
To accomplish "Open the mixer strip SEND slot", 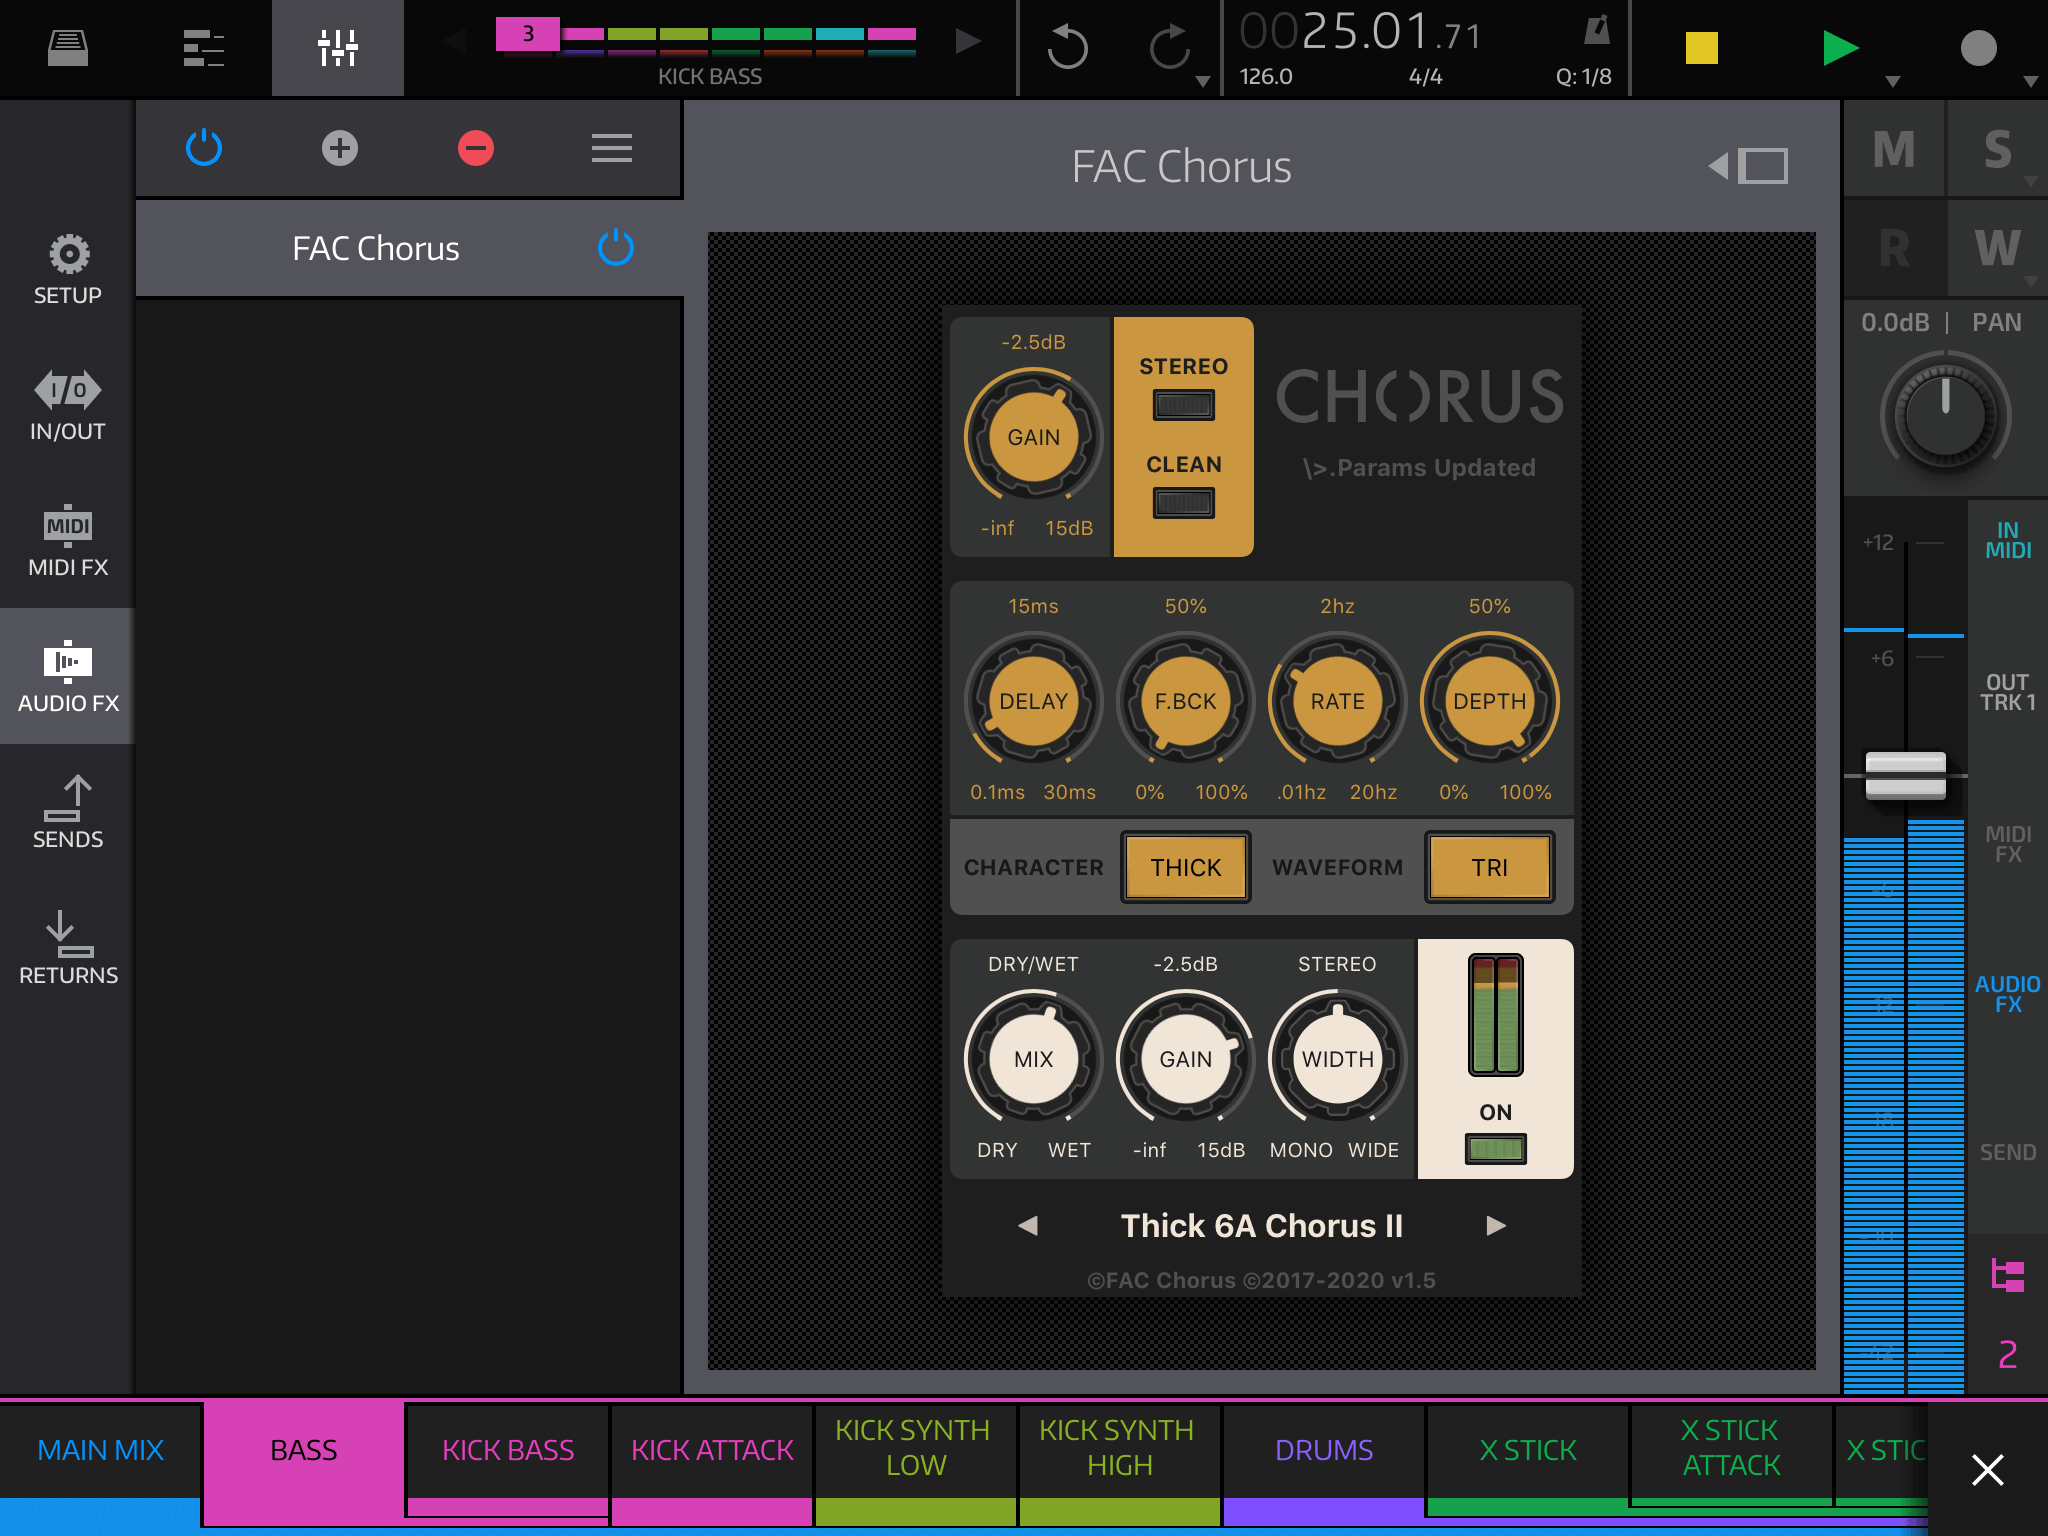I will point(2008,1152).
